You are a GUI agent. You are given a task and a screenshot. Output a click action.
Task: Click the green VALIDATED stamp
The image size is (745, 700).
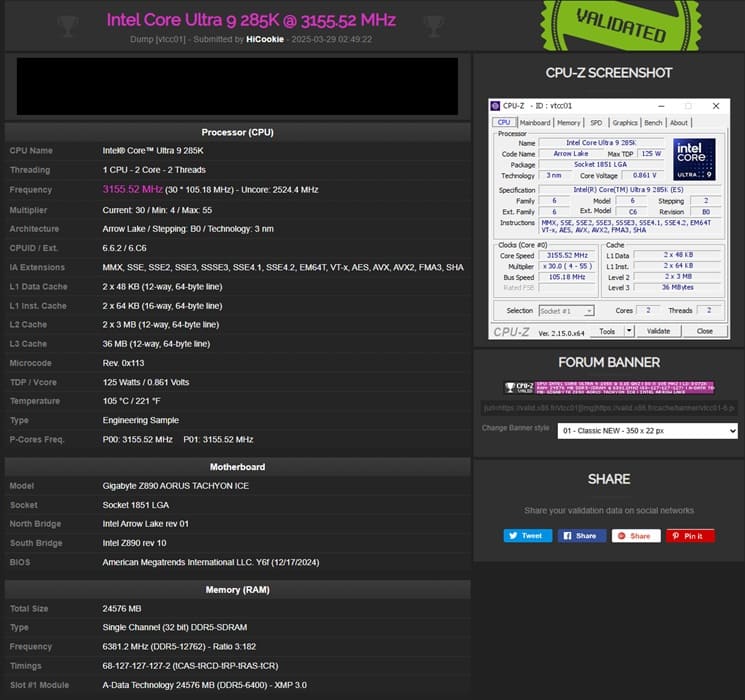point(621,25)
